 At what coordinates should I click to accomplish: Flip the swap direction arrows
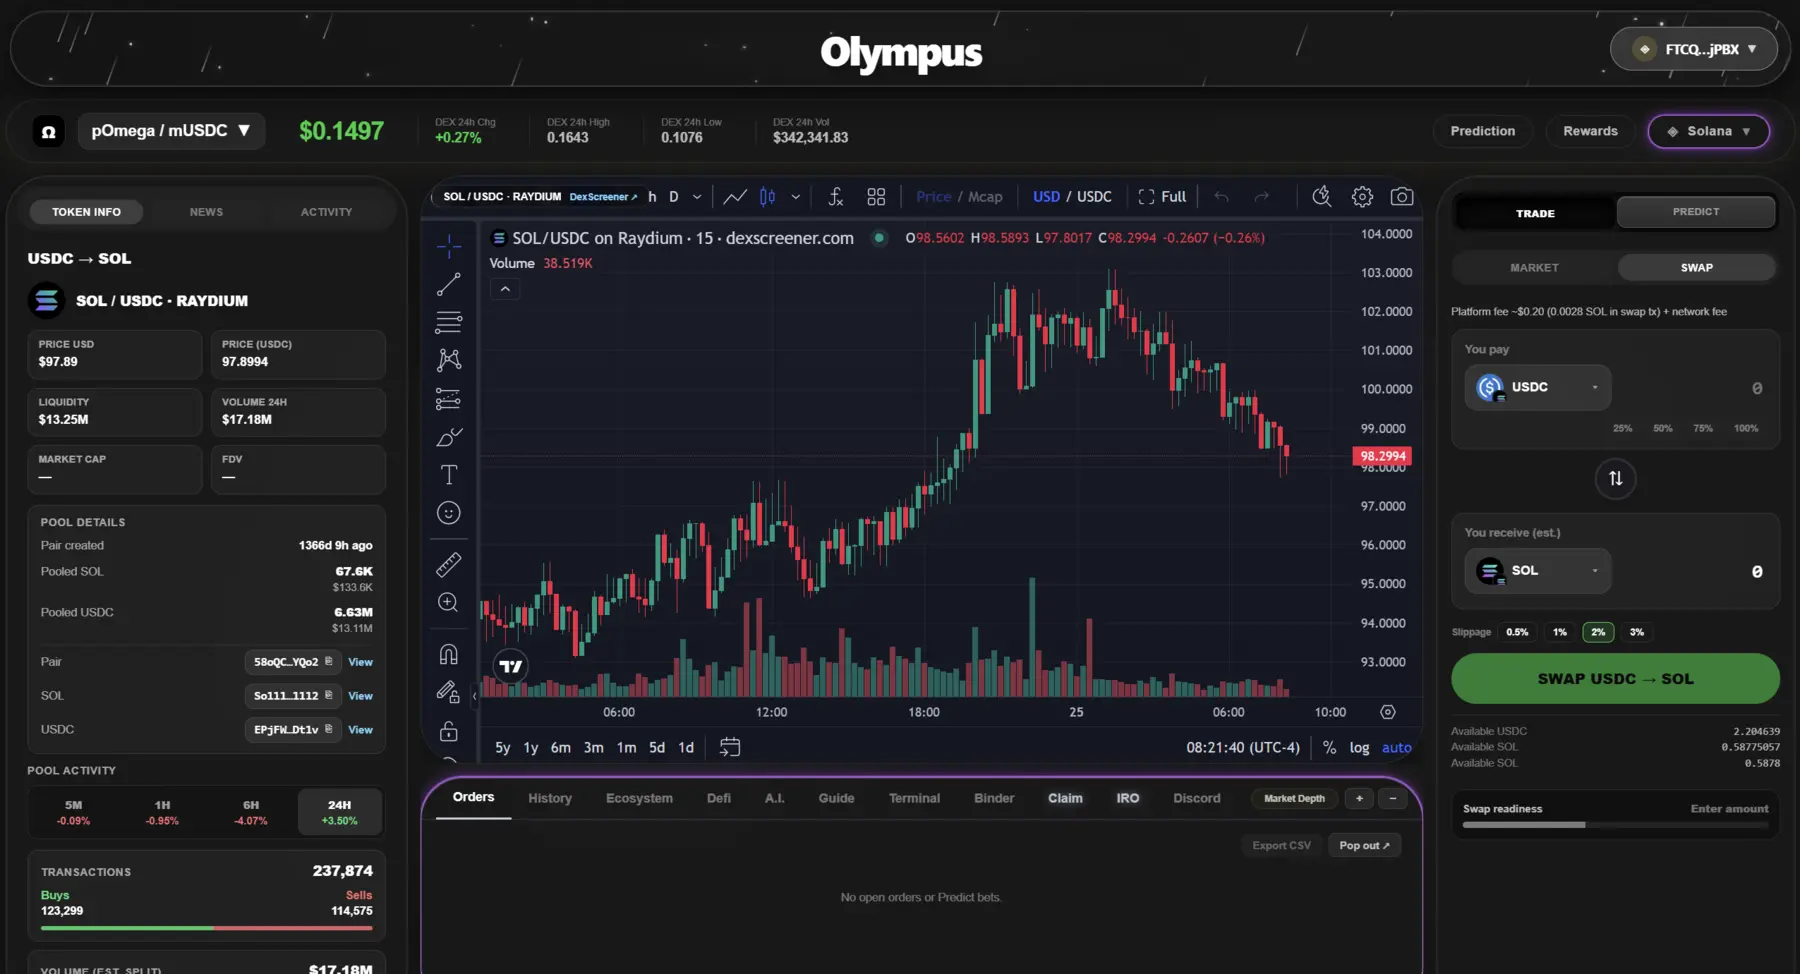[1615, 479]
